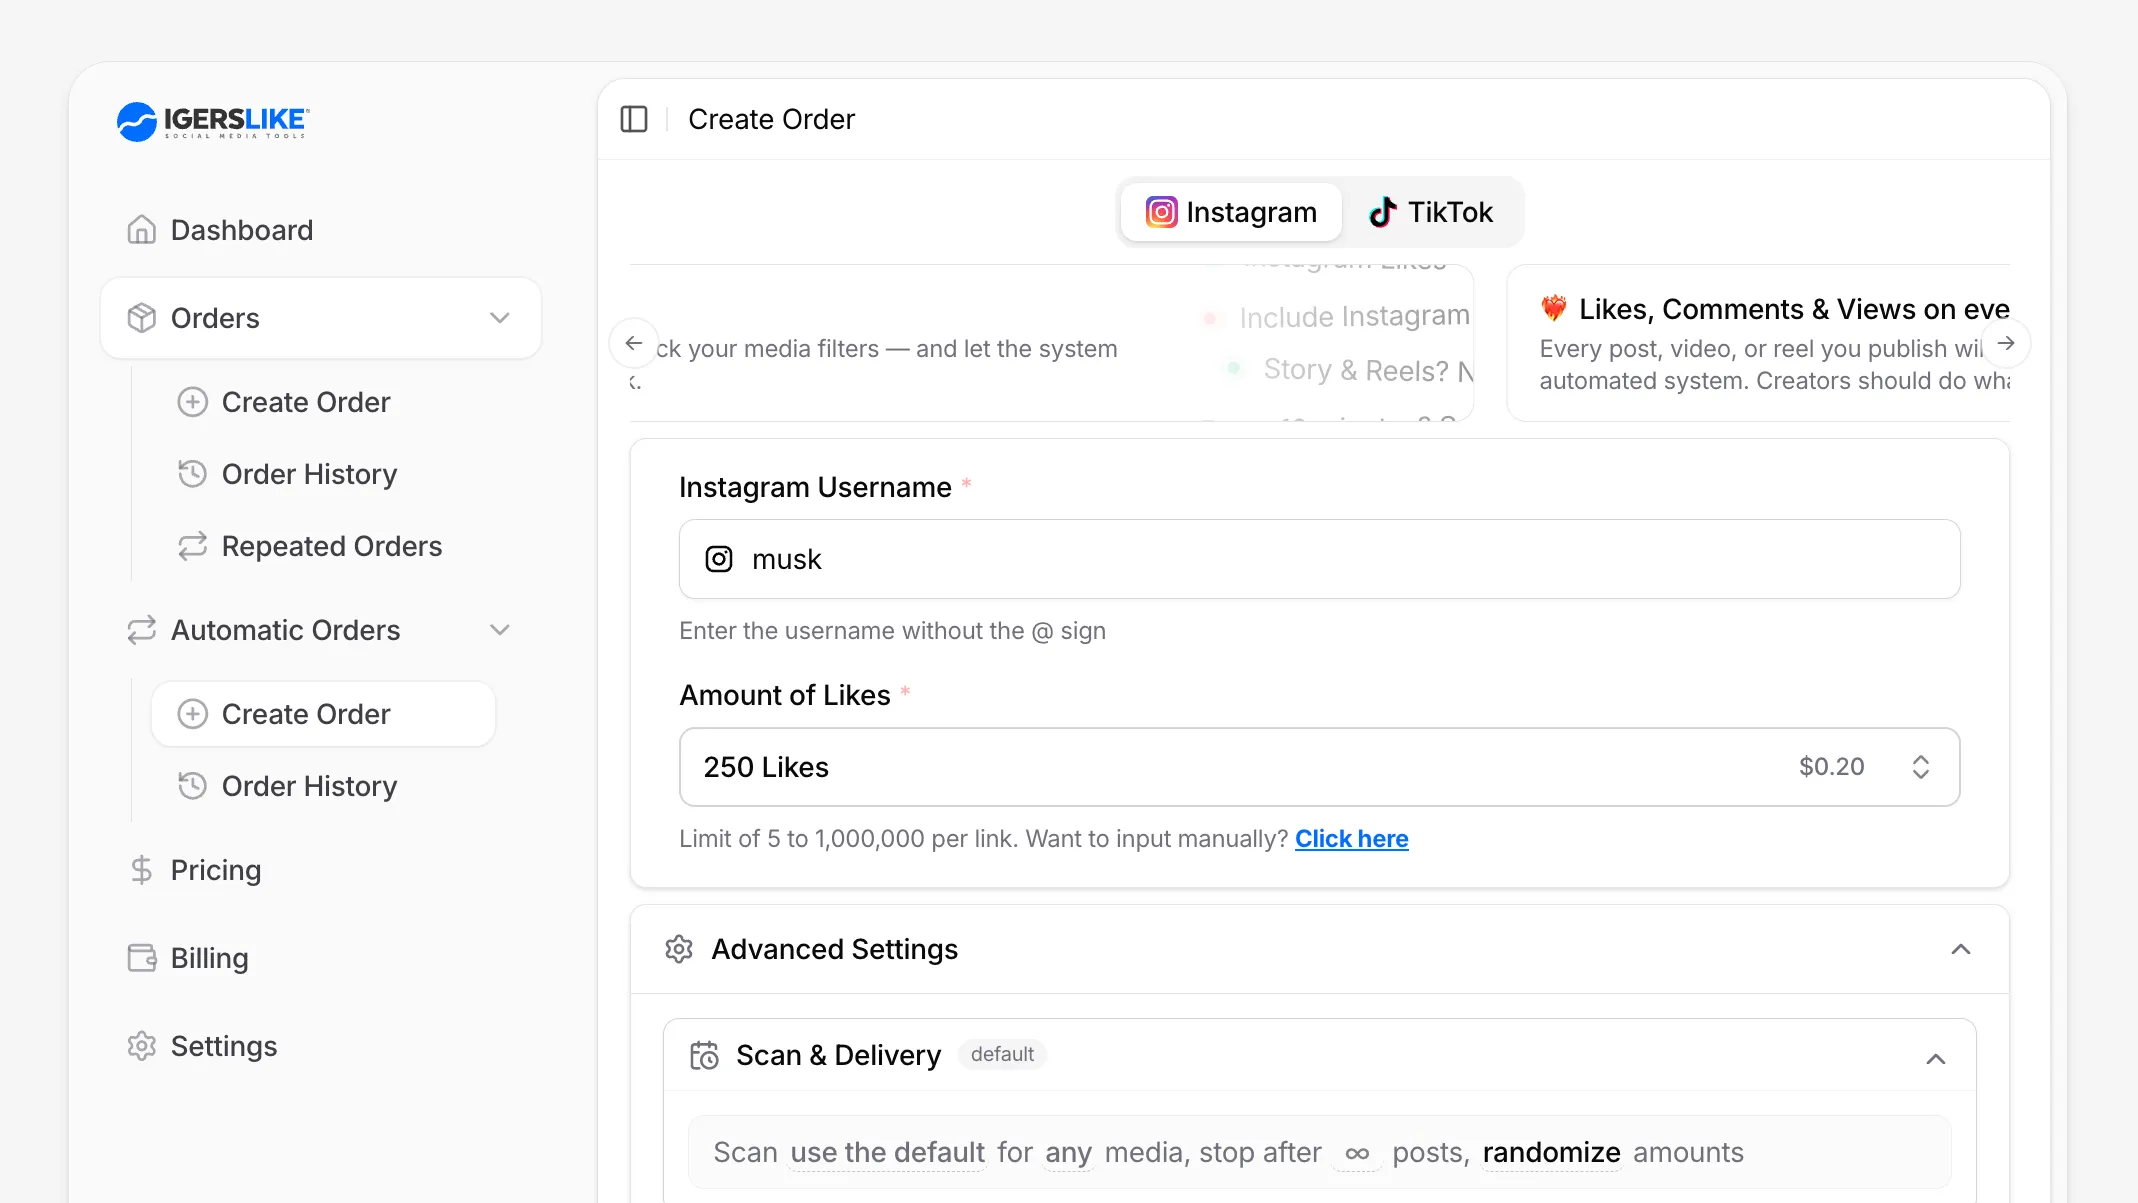
Task: Click the 'Likes, Comments & Views' promo card
Action: (x=1759, y=343)
